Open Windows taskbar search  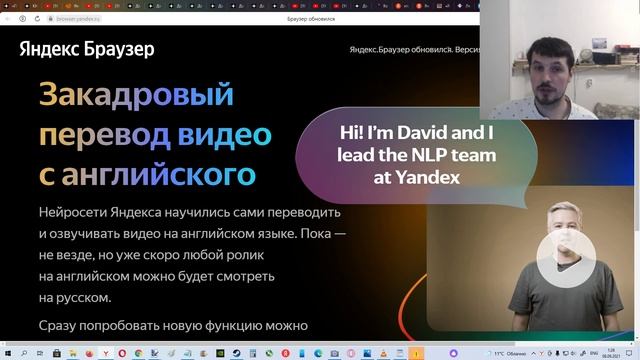[x=24, y=353]
